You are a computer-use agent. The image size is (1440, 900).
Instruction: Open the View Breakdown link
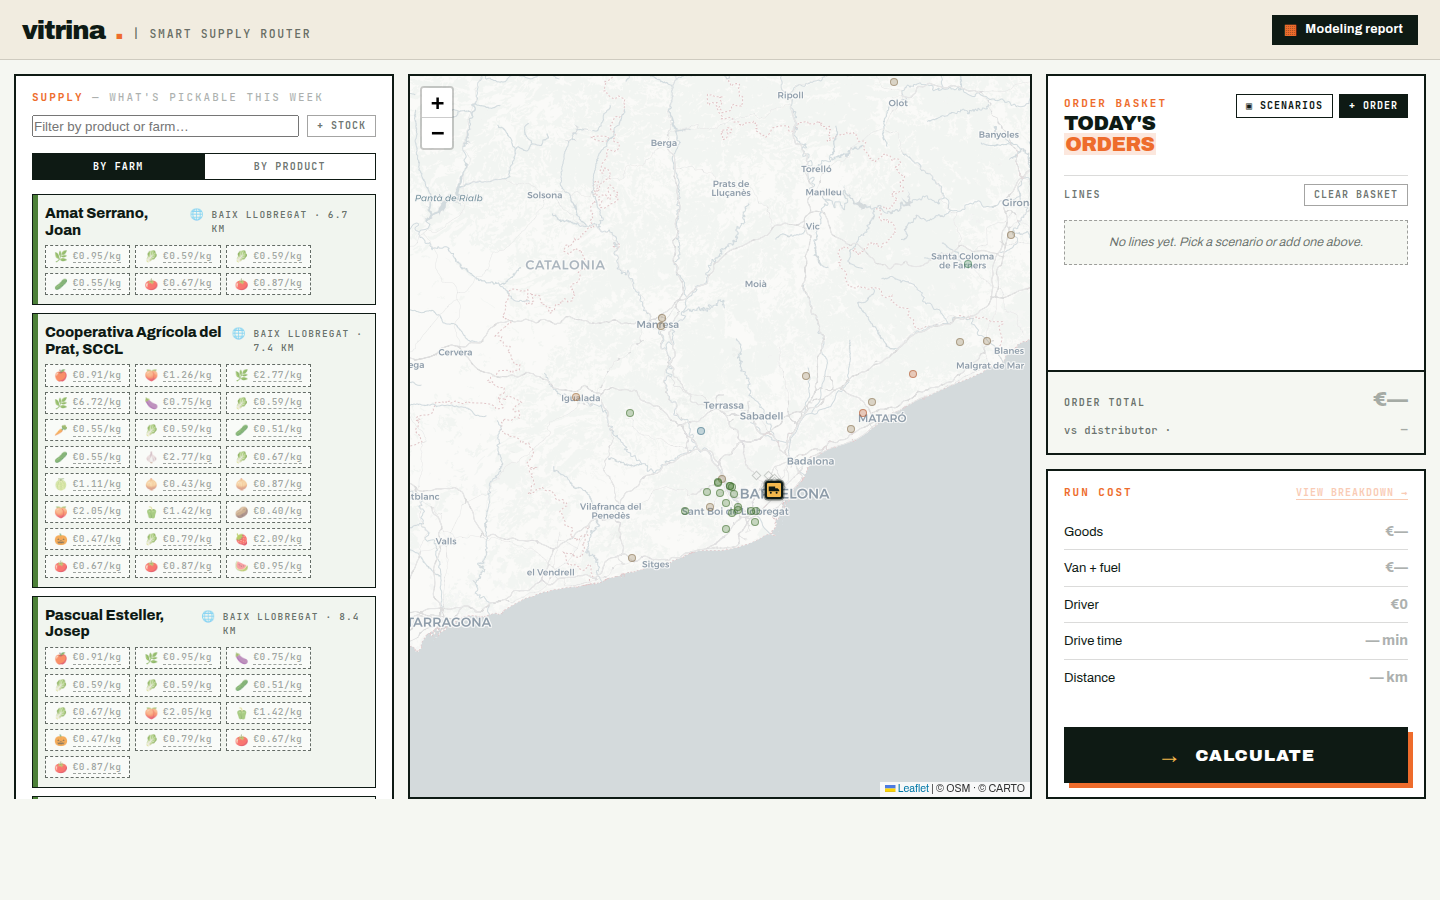pos(1352,493)
